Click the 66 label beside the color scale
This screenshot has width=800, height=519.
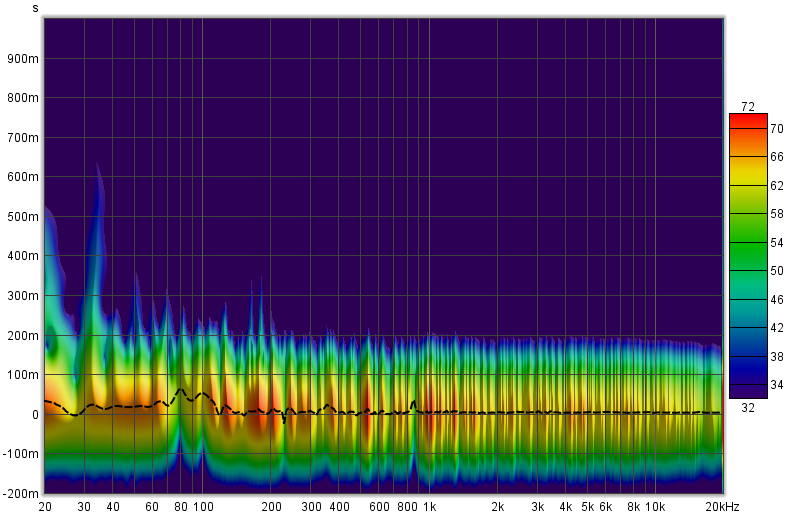pos(777,157)
